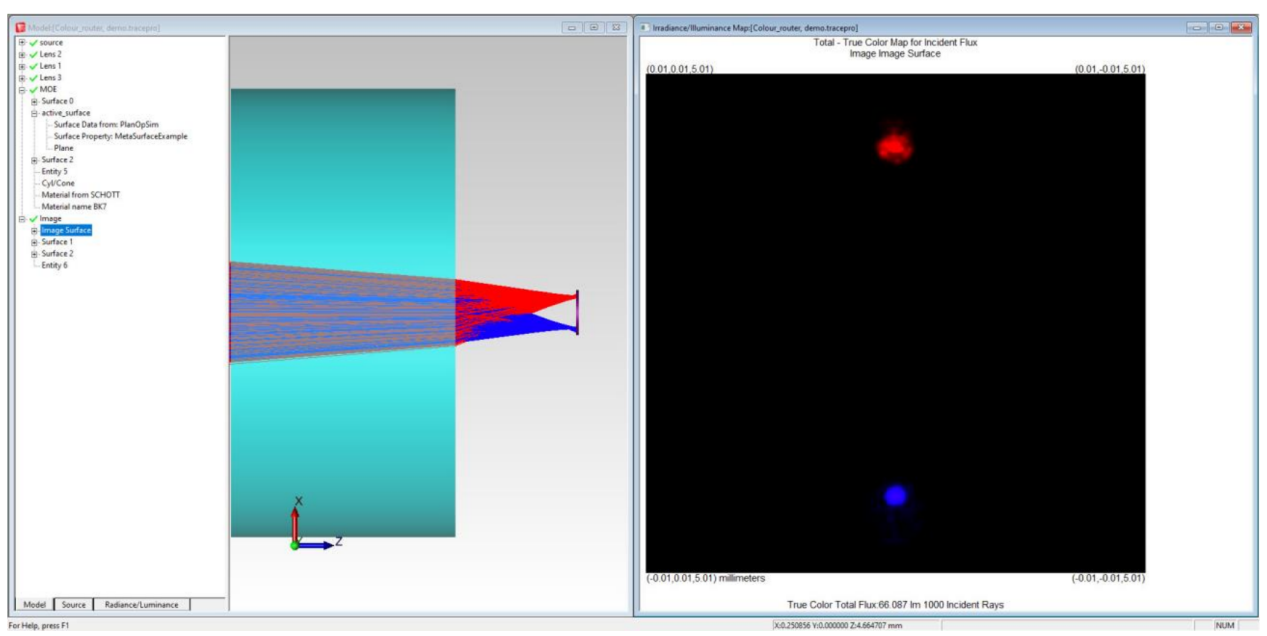Expand the Image Surface node
This screenshot has width=1267, height=636.
pyautogui.click(x=35, y=230)
